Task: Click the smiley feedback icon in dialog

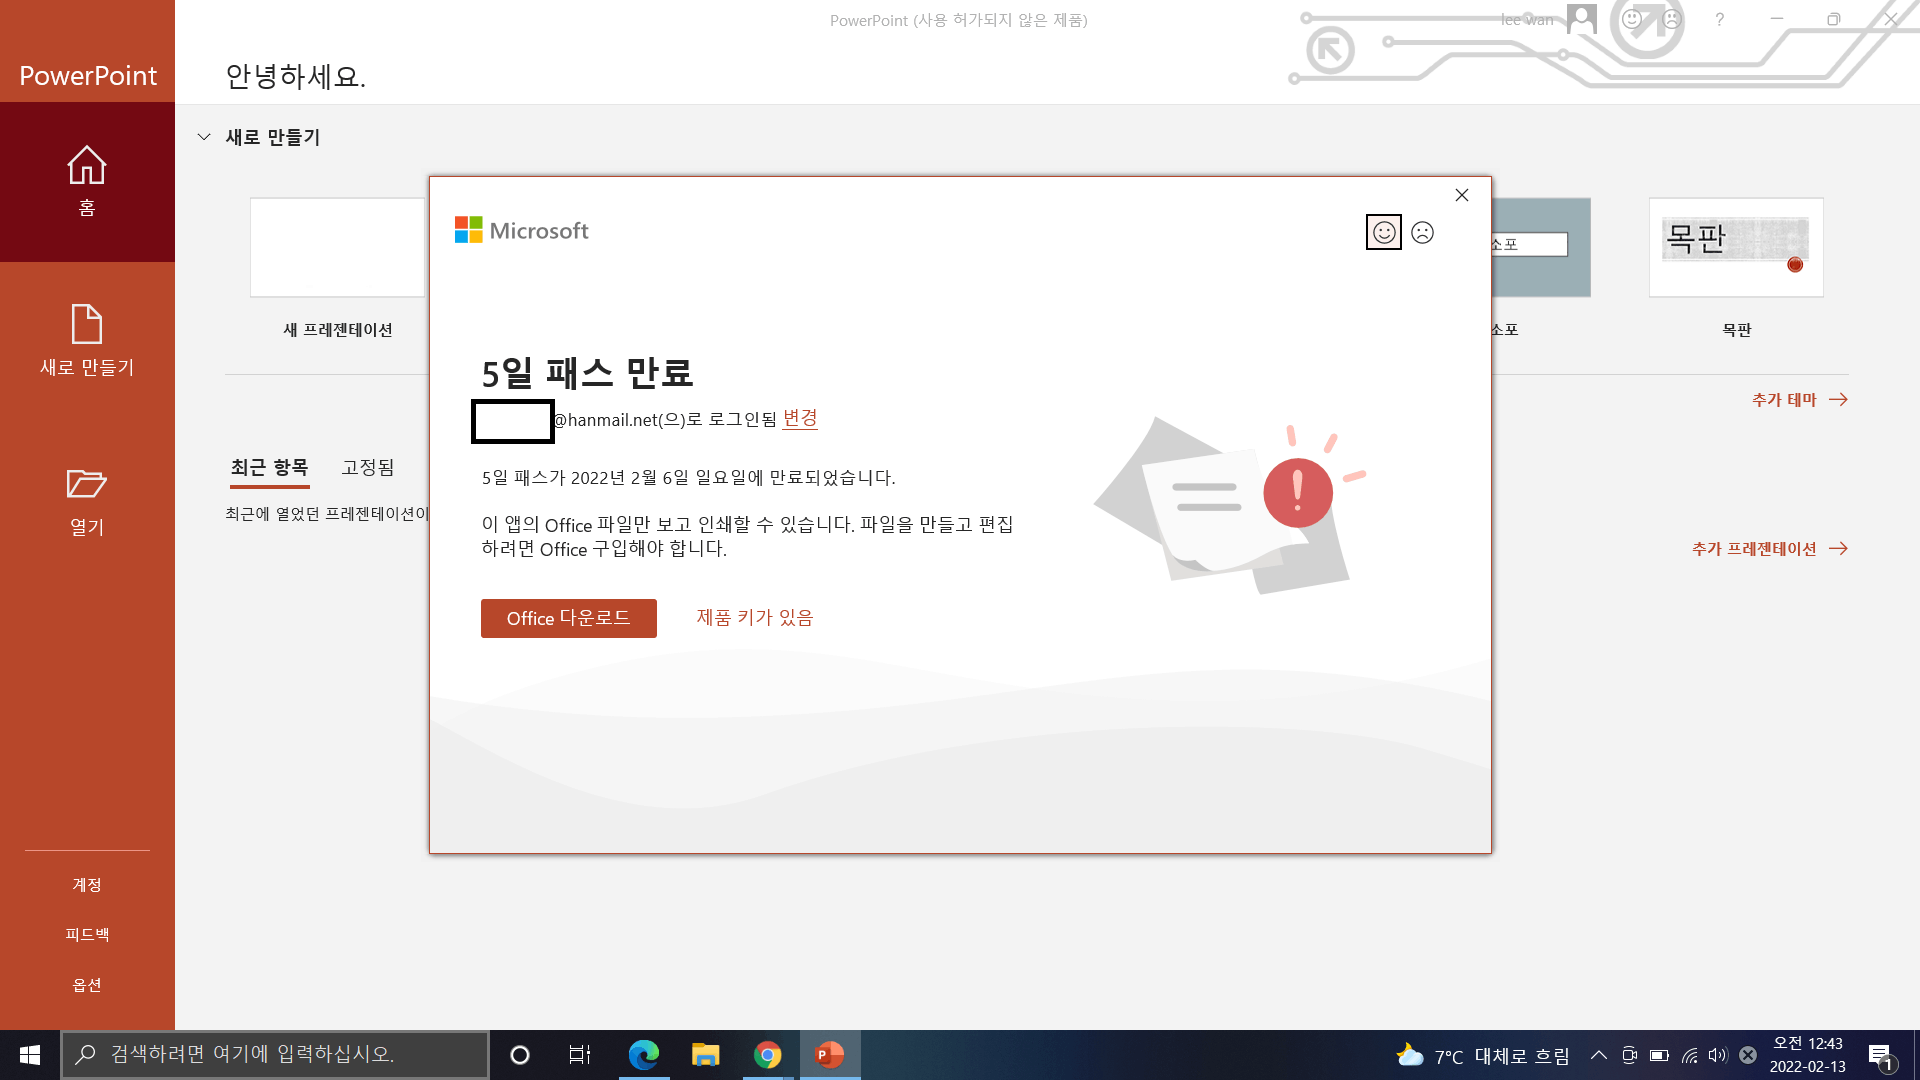Action: point(1384,233)
